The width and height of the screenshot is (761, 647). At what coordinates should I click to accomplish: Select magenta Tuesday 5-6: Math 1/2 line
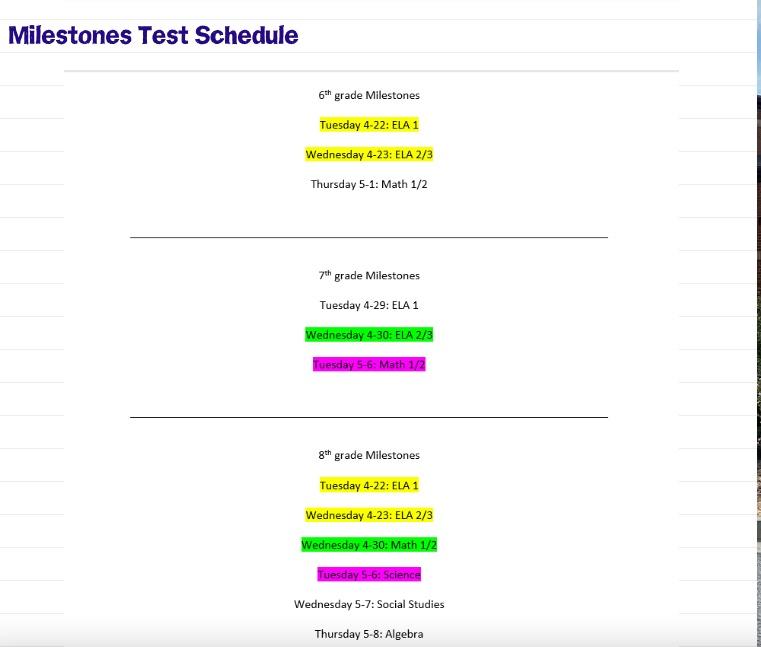tap(369, 365)
